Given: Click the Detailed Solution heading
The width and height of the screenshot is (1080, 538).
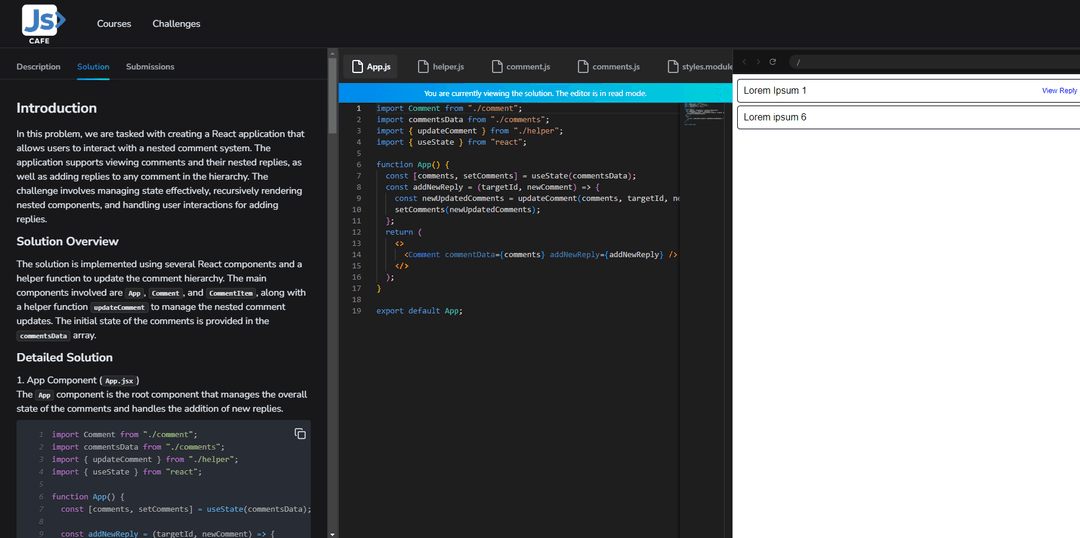Looking at the screenshot, I should click(65, 358).
